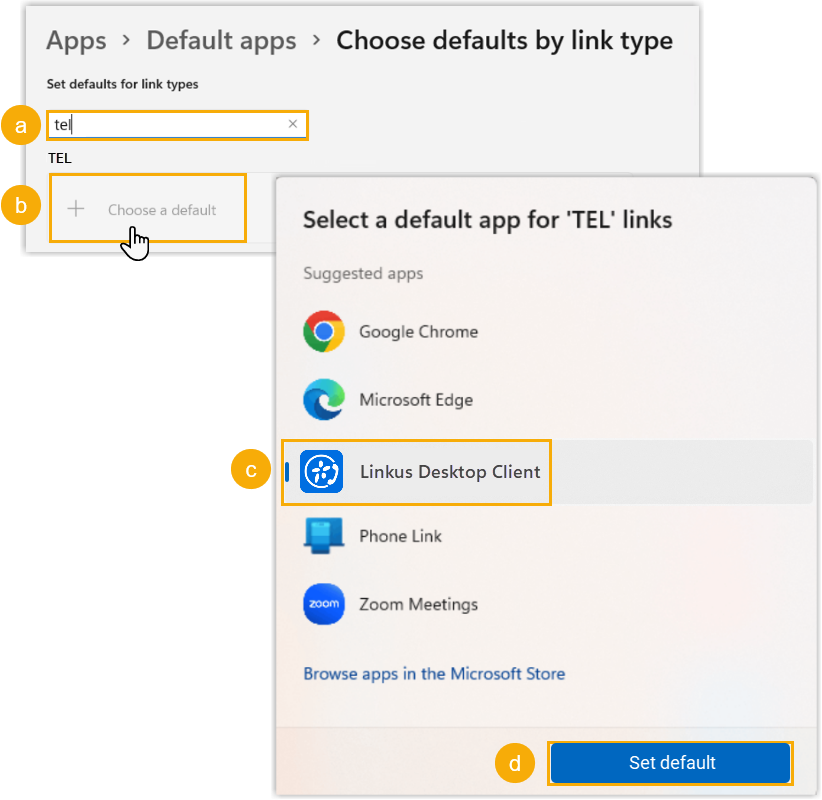Screen dimensions: 822x800
Task: Click the plus icon beside Choose a default
Action: coord(76,209)
